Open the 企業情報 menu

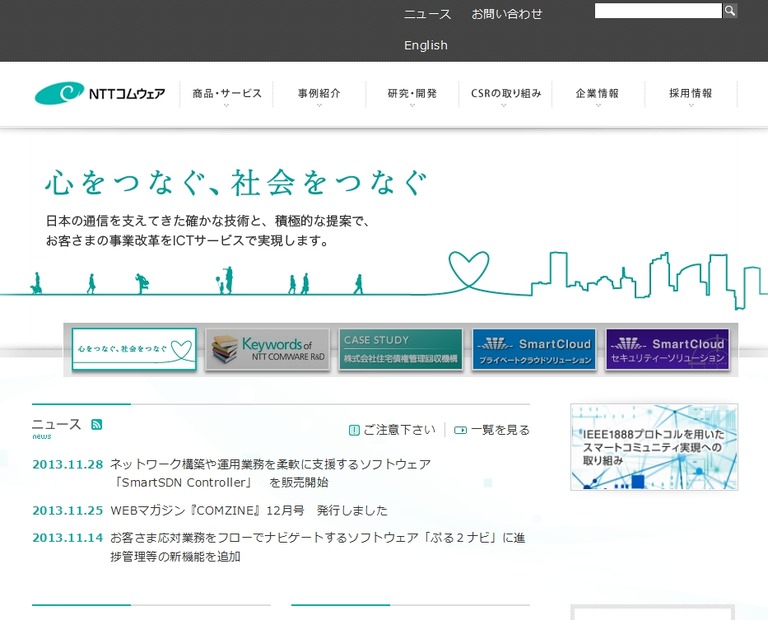click(598, 93)
